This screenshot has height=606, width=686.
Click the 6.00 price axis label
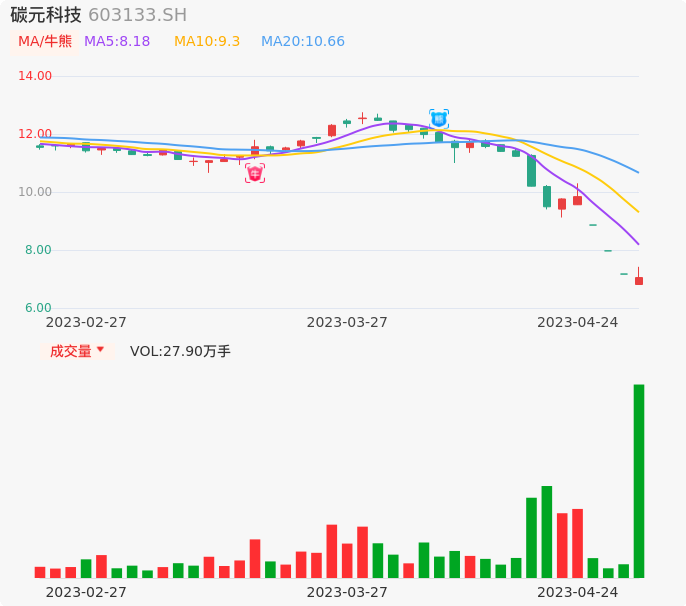pyautogui.click(x=38, y=308)
